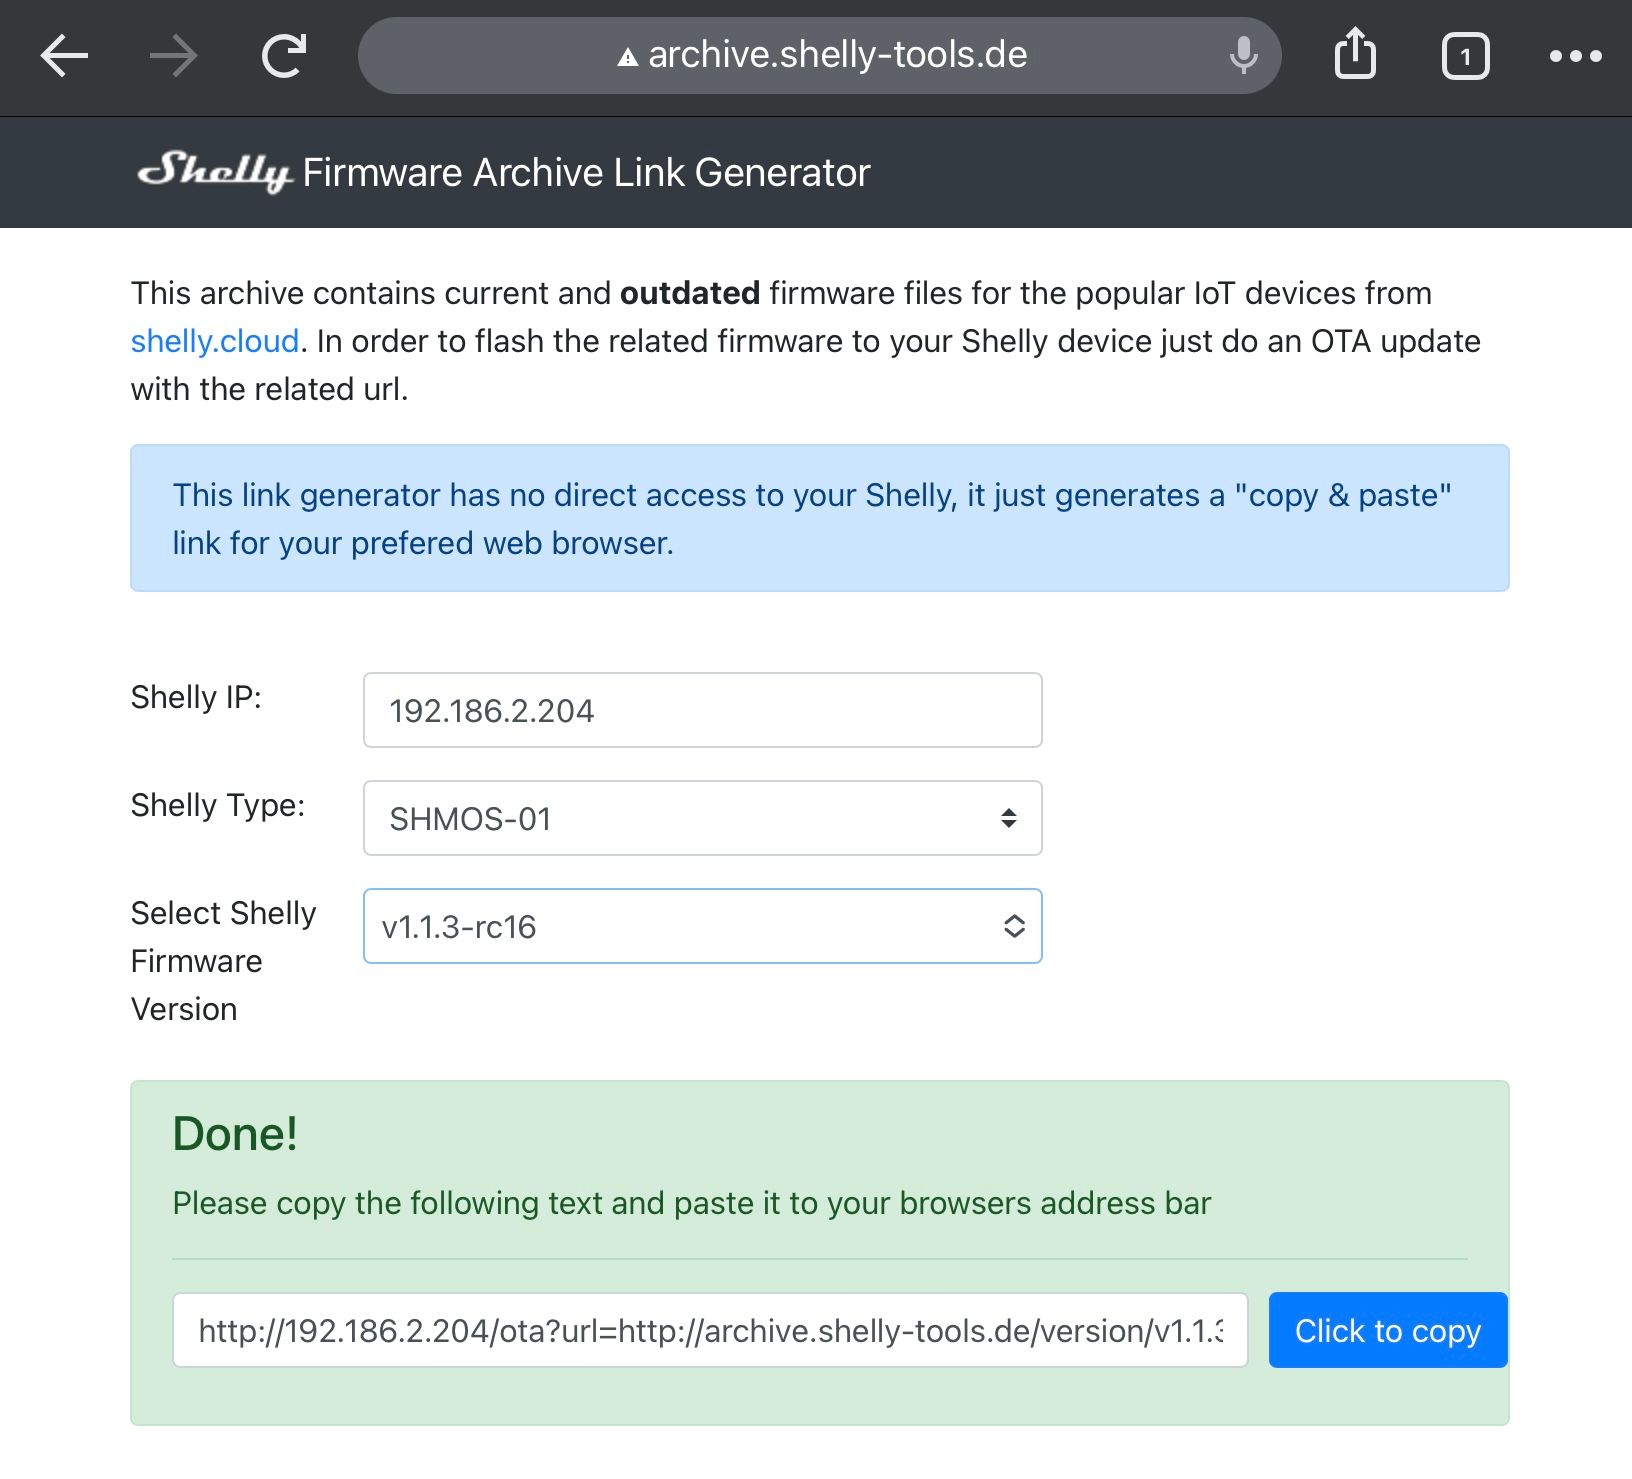Open the shelly.cloud link
The width and height of the screenshot is (1632, 1479).
[x=215, y=341]
